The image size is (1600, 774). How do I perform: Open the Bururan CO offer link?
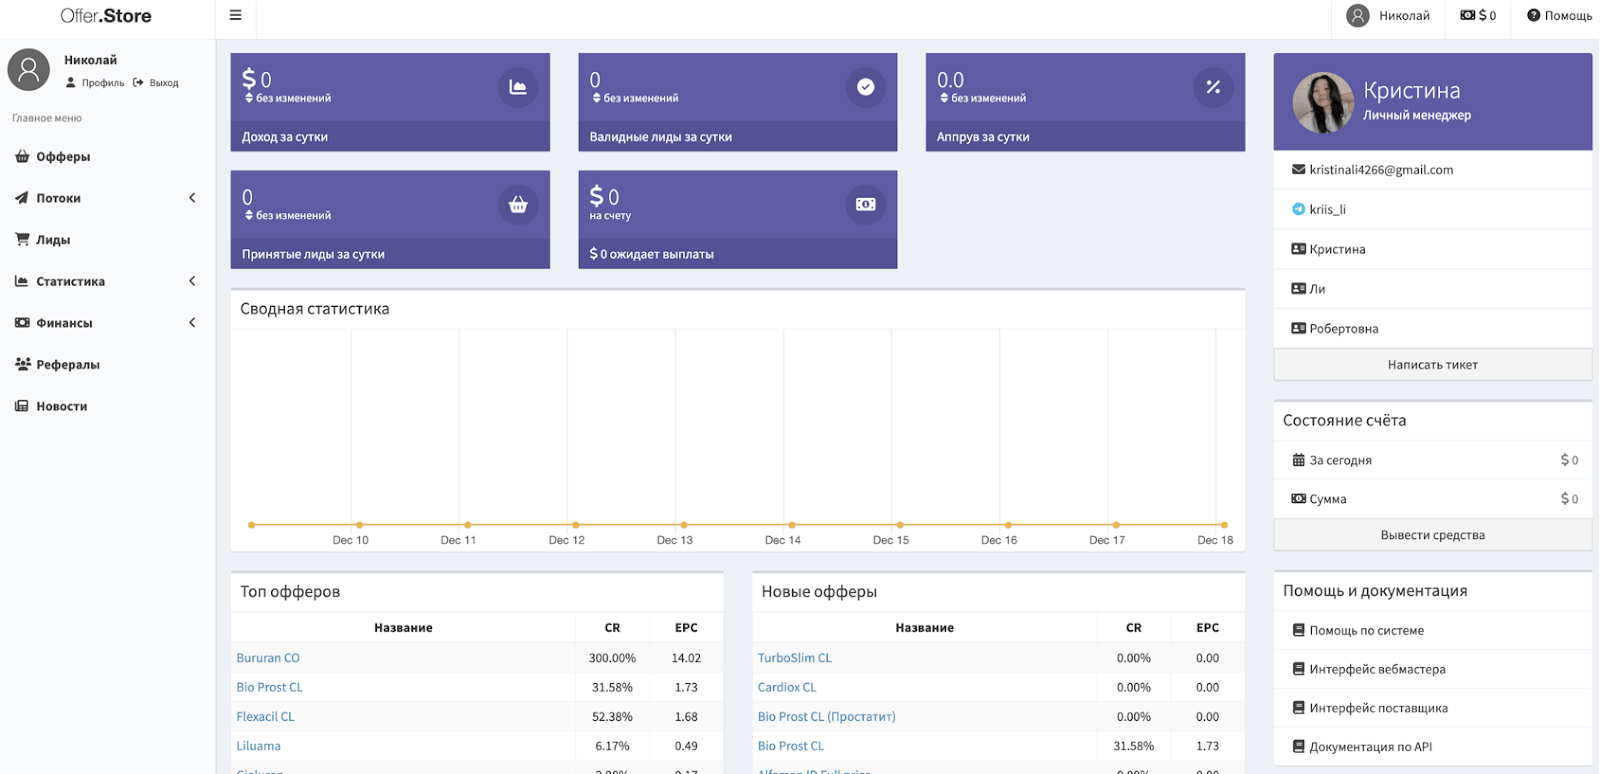(268, 658)
